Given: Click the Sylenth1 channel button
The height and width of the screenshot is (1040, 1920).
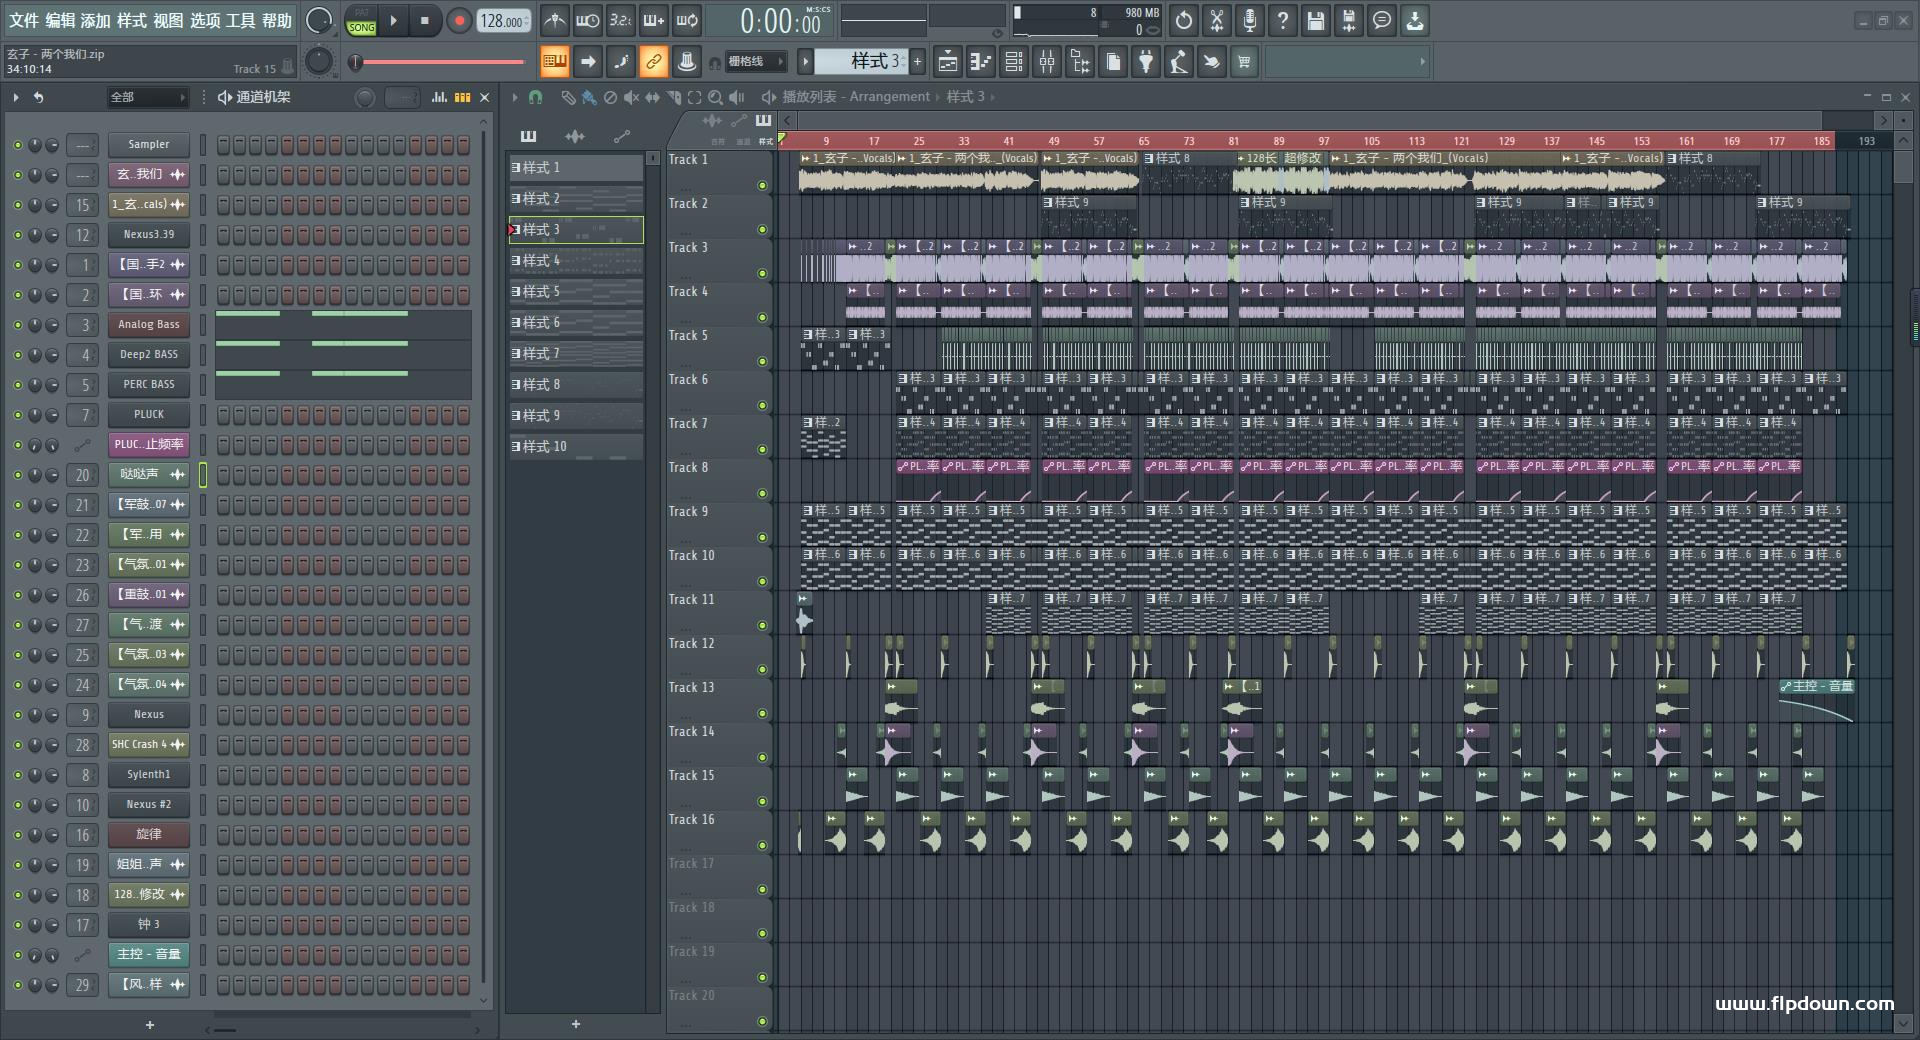Looking at the screenshot, I should click(149, 775).
